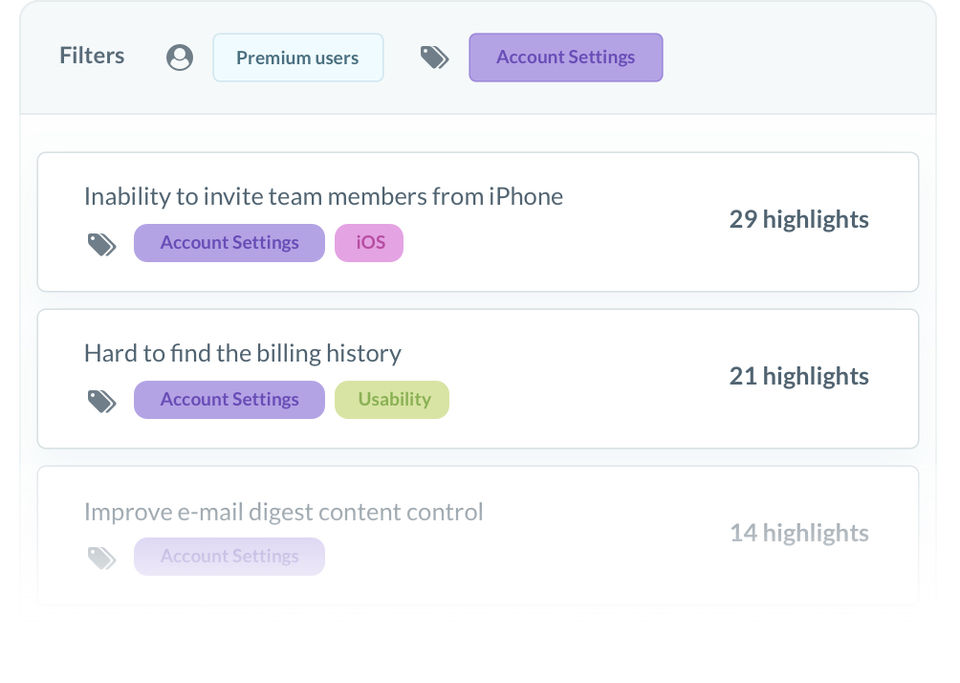Click the tag filter icon in Filters bar
The width and height of the screenshot is (960, 683).
click(434, 58)
